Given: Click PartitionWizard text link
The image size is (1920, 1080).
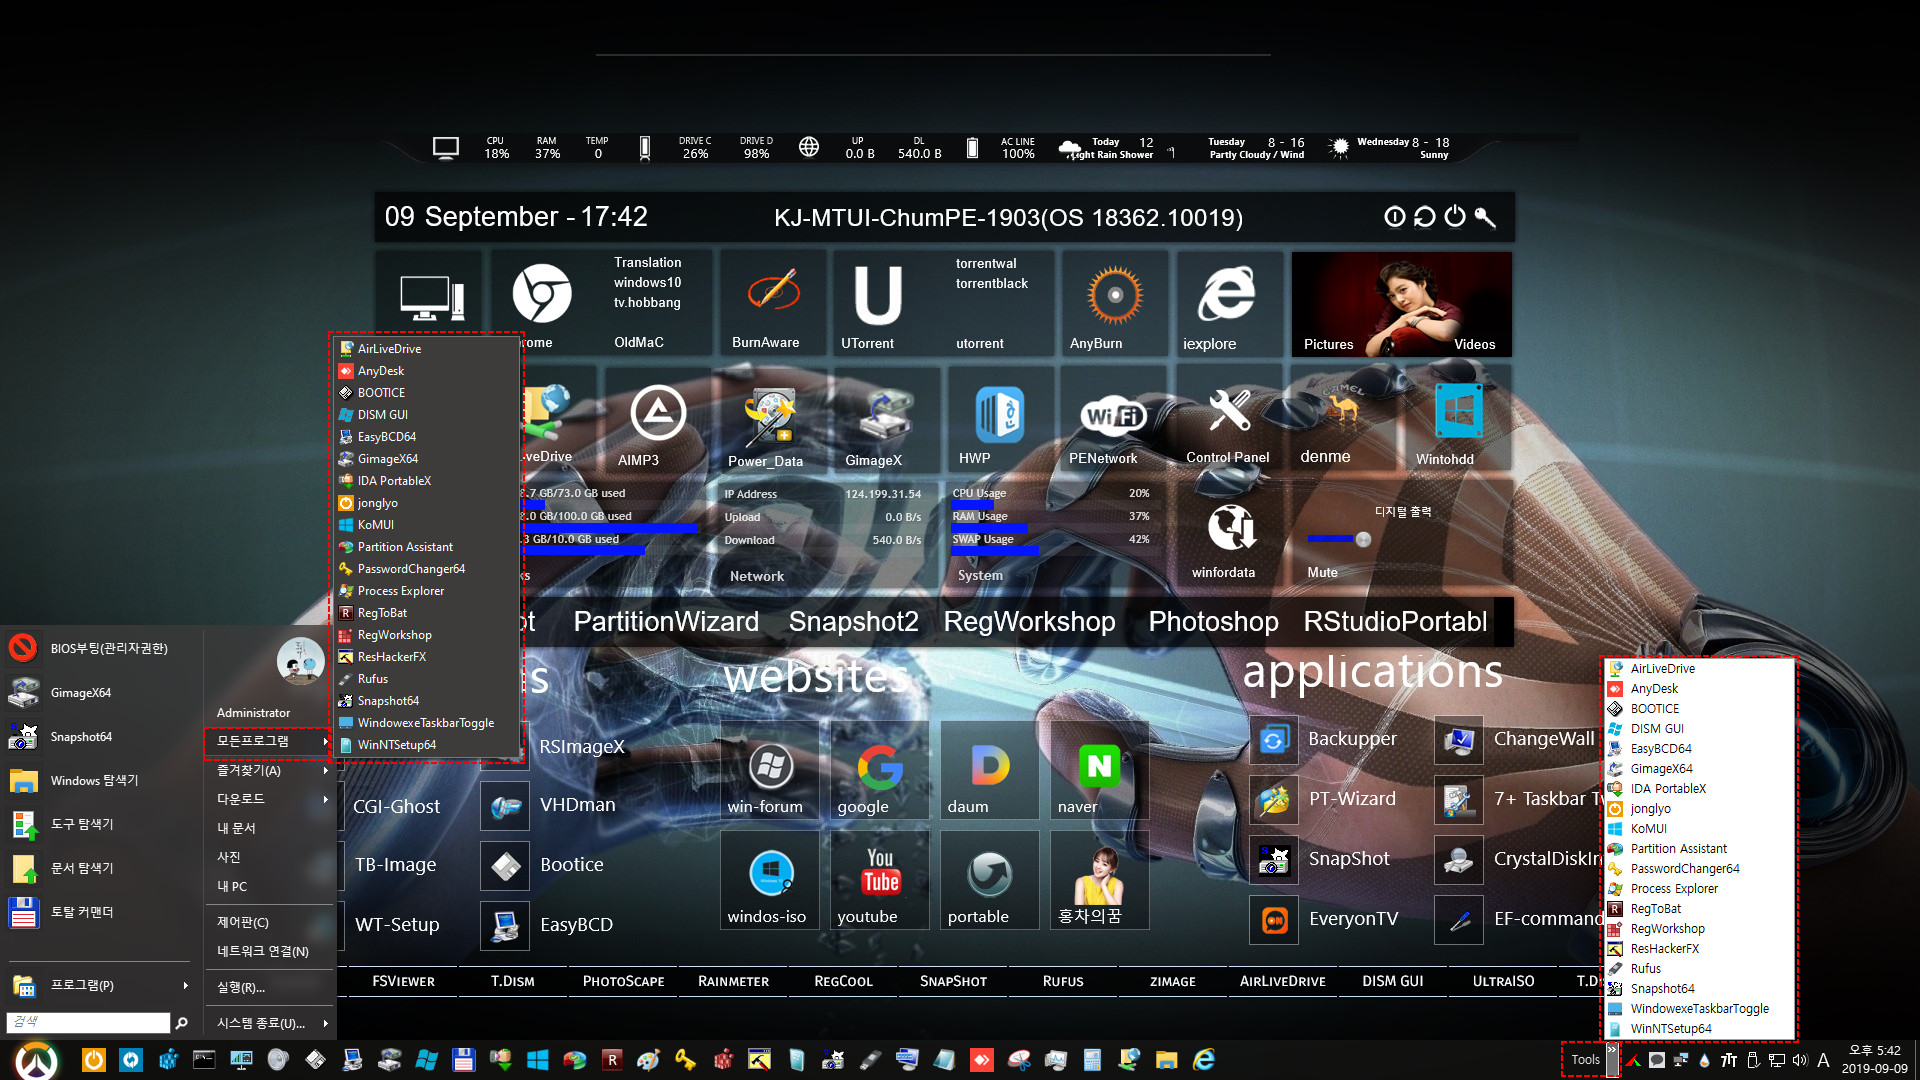Looking at the screenshot, I should (666, 621).
